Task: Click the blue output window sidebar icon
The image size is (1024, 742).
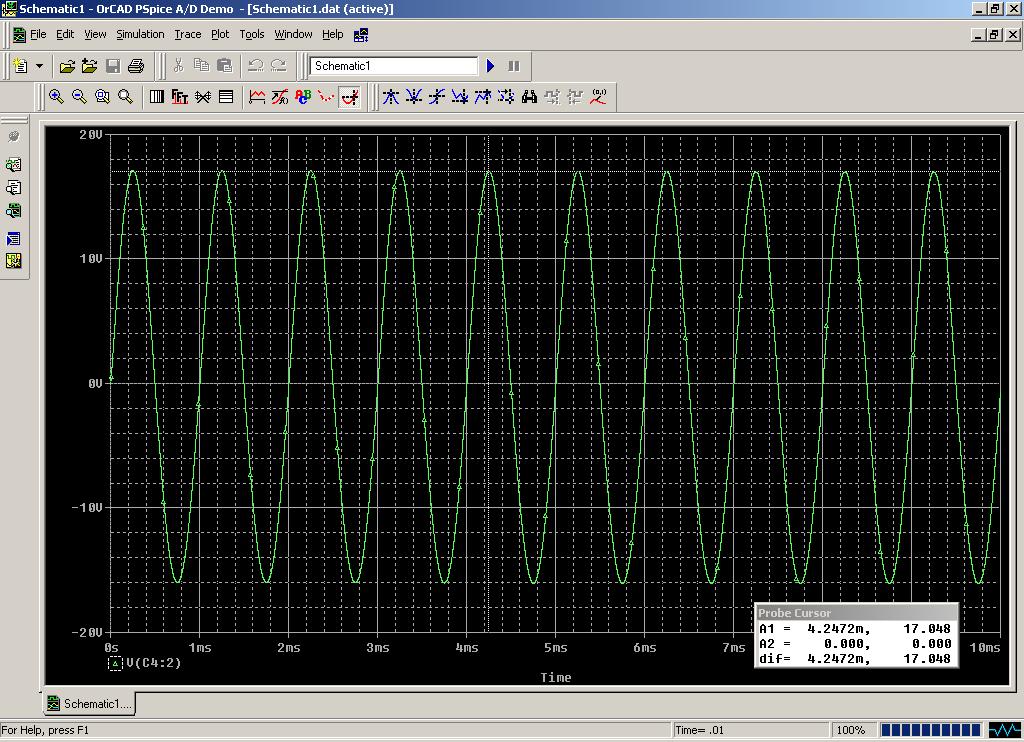Action: [13, 239]
